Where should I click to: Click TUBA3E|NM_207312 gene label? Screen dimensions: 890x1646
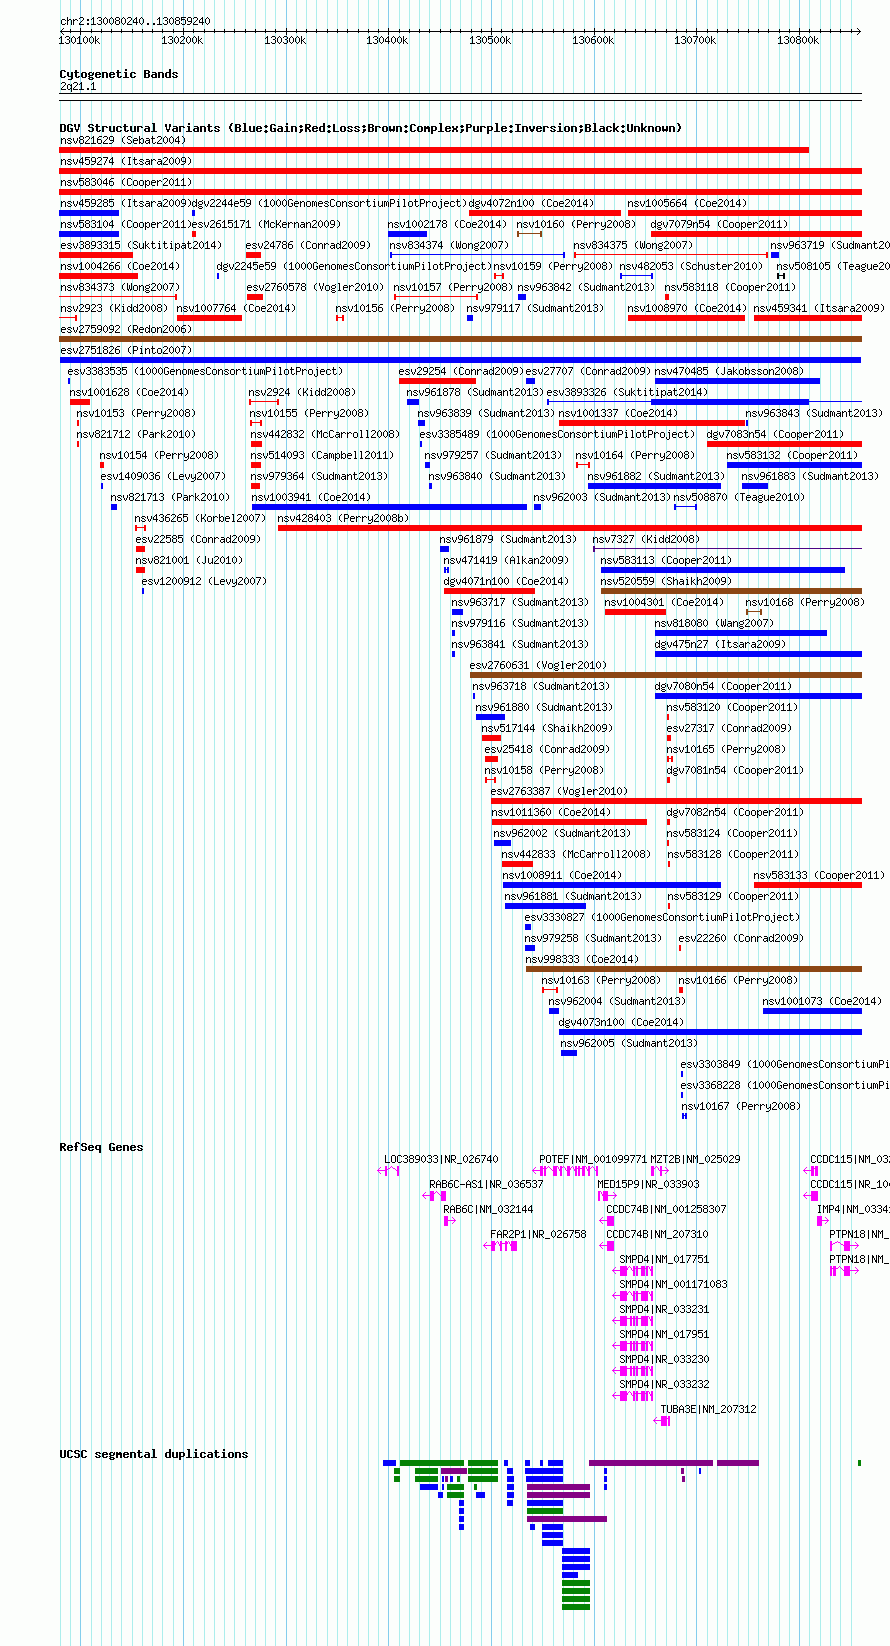[708, 1409]
